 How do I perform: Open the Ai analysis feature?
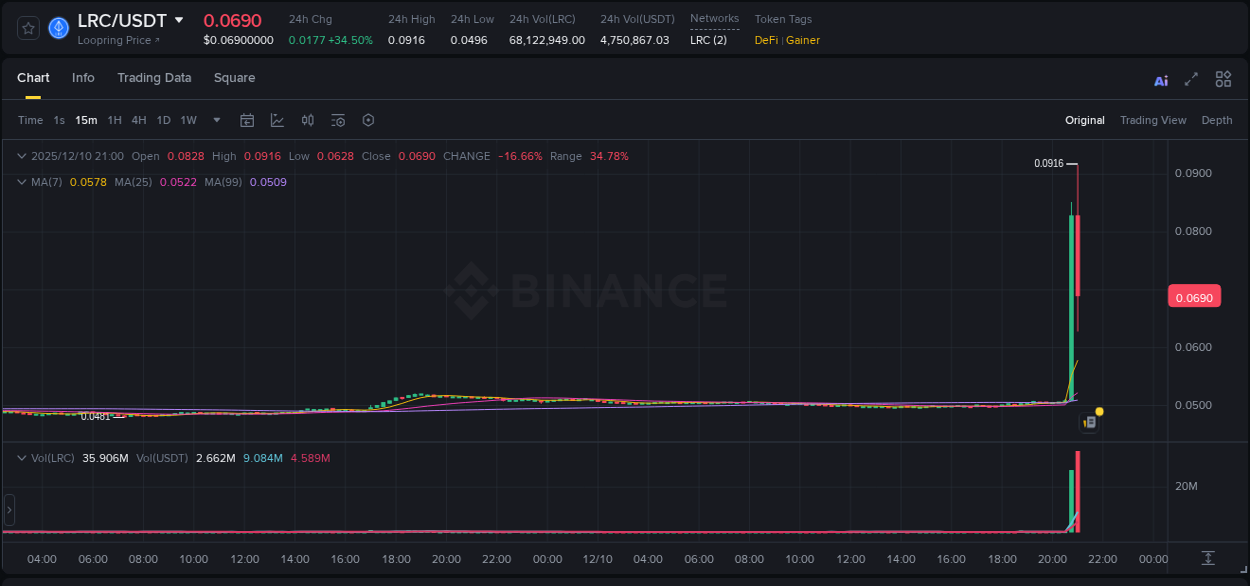pos(1160,79)
